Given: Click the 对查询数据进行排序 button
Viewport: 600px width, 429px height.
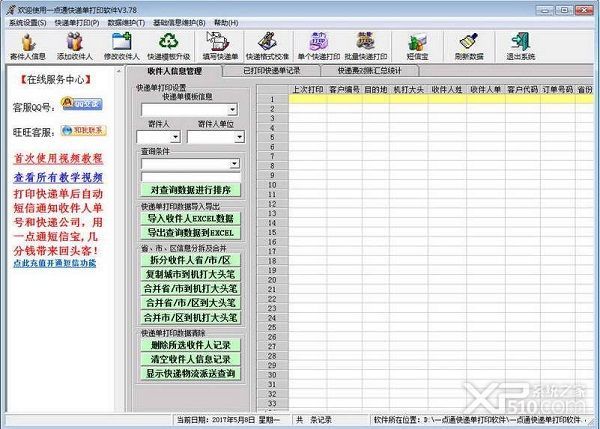Looking at the screenshot, I should 191,190.
